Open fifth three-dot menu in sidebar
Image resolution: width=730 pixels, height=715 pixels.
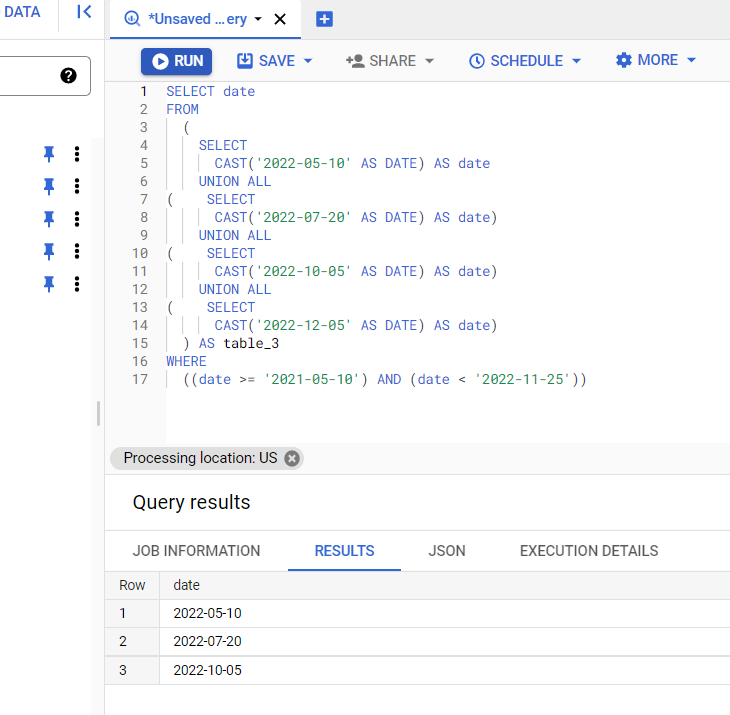coord(77,284)
